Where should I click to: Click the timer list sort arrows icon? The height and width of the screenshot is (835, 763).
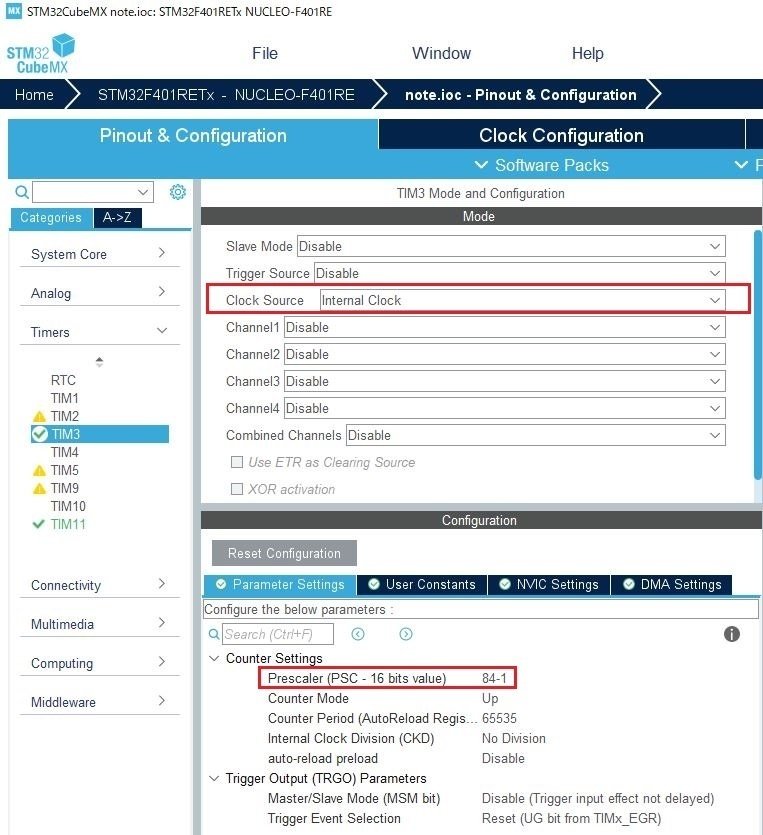99,362
